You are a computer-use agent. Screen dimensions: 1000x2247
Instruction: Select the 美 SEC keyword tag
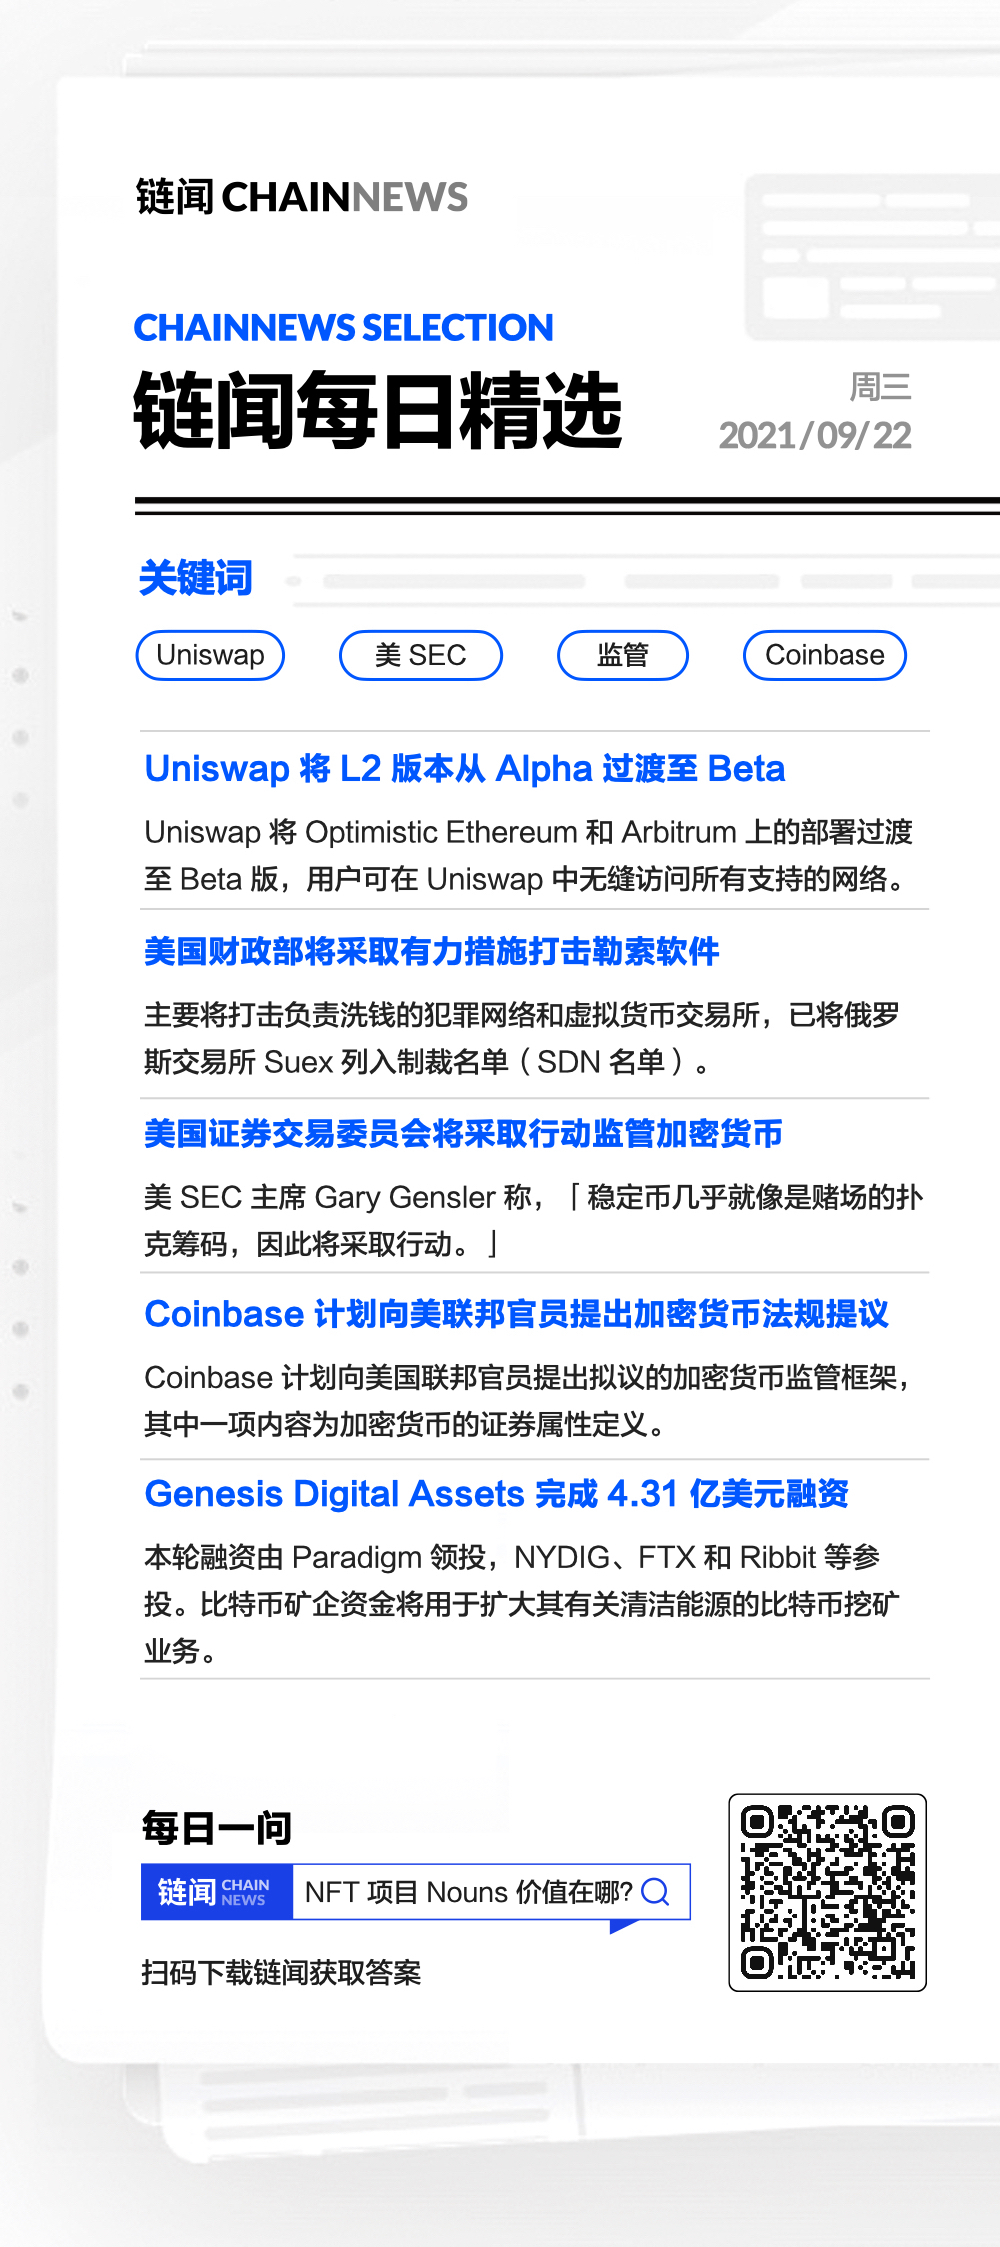click(x=421, y=655)
